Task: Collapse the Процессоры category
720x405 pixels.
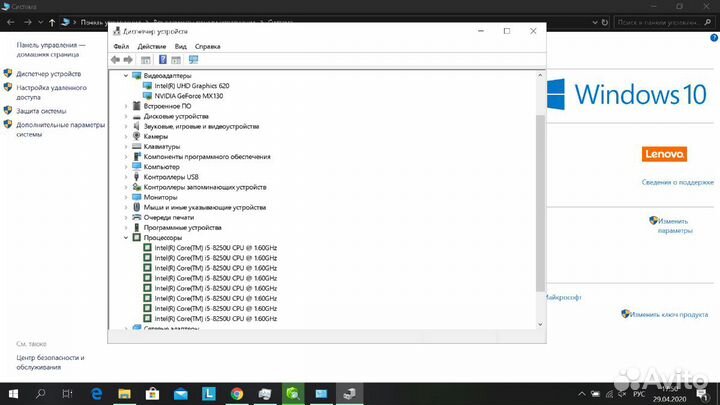Action: tap(126, 237)
